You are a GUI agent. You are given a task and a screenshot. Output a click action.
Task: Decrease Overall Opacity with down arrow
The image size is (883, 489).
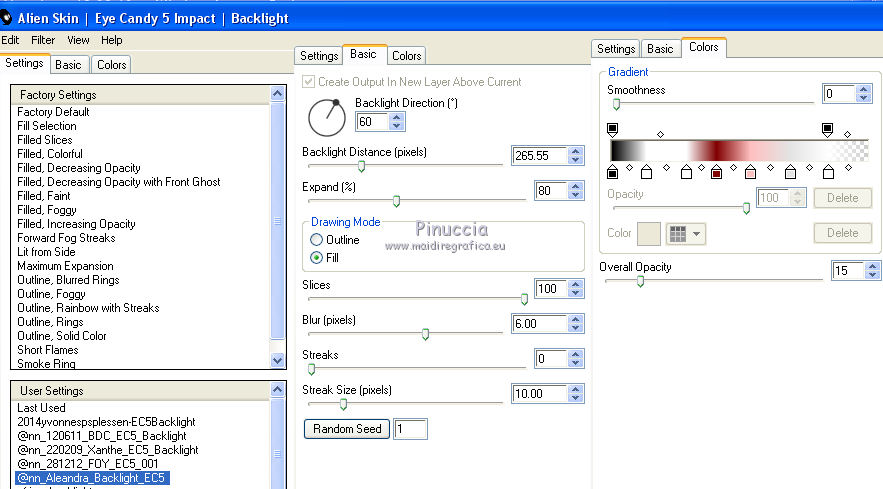[872, 274]
